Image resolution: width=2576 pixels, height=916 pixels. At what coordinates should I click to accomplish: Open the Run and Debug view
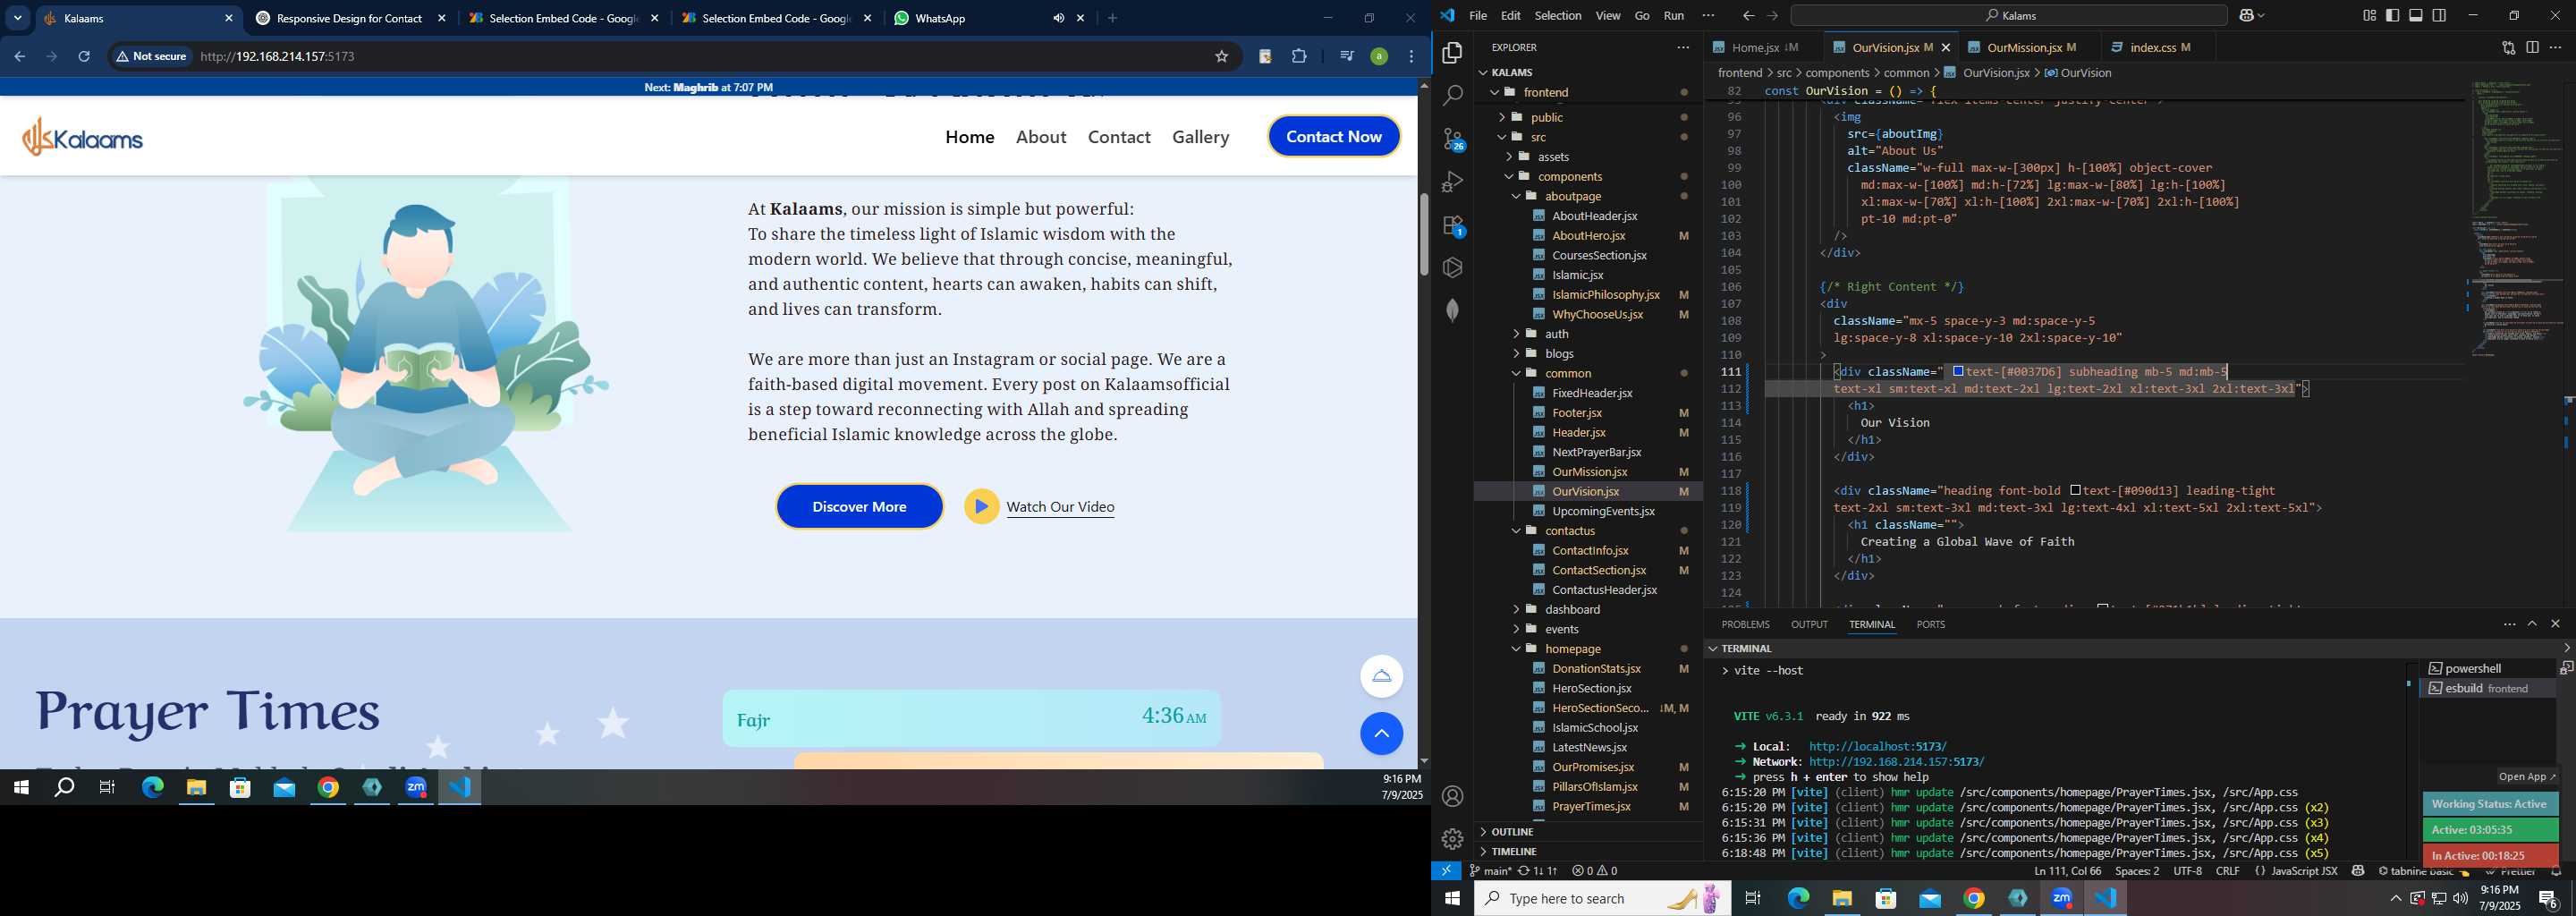(x=1452, y=182)
